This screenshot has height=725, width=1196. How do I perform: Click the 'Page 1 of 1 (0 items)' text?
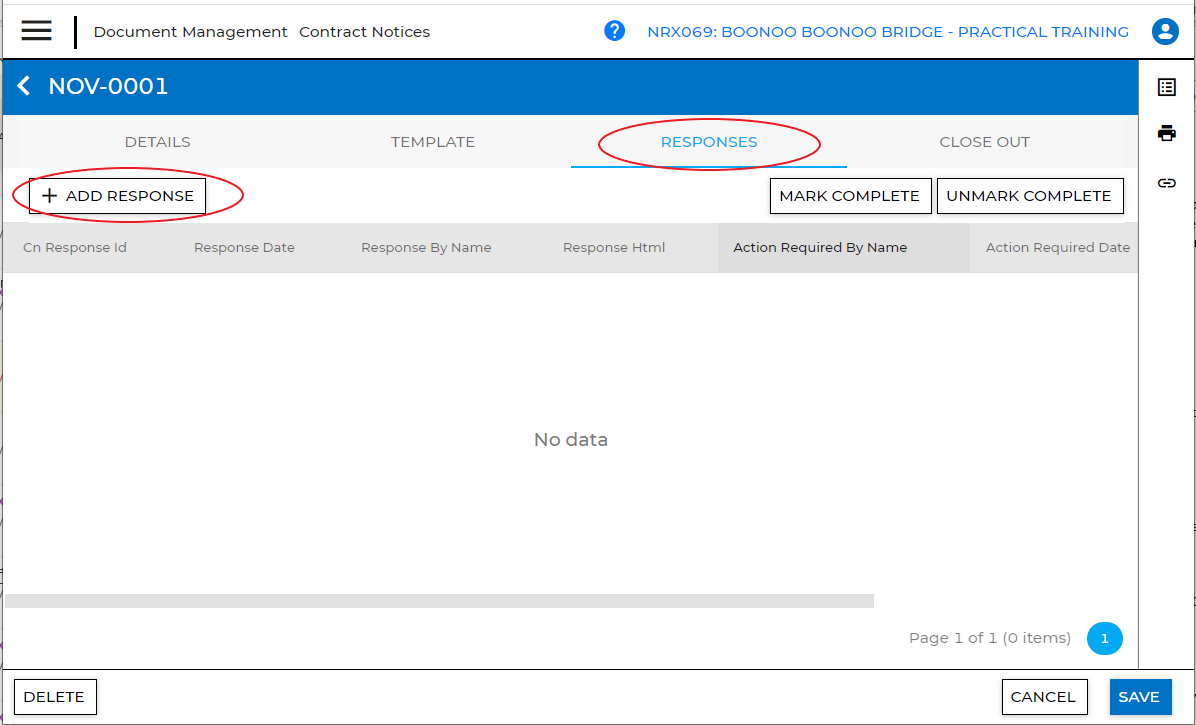(989, 638)
